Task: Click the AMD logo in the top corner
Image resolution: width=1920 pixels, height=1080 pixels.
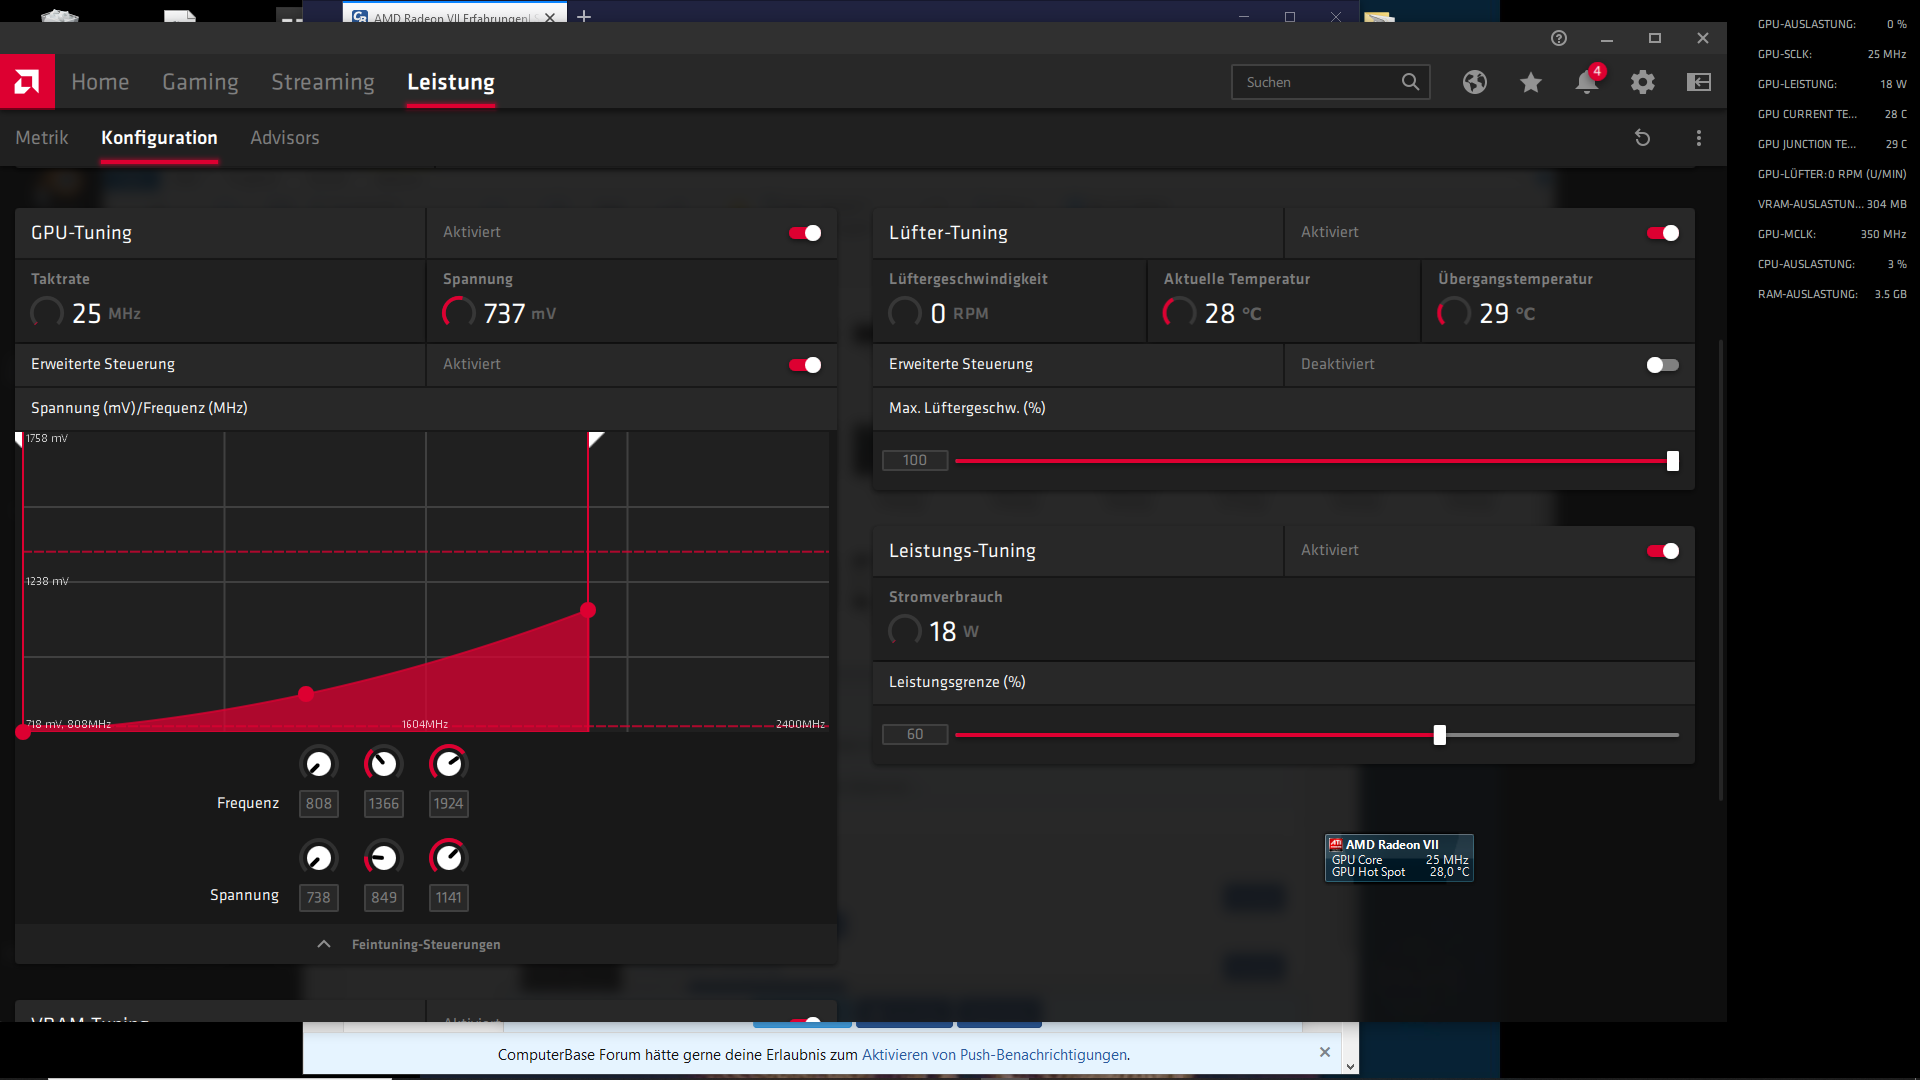Action: (x=27, y=81)
